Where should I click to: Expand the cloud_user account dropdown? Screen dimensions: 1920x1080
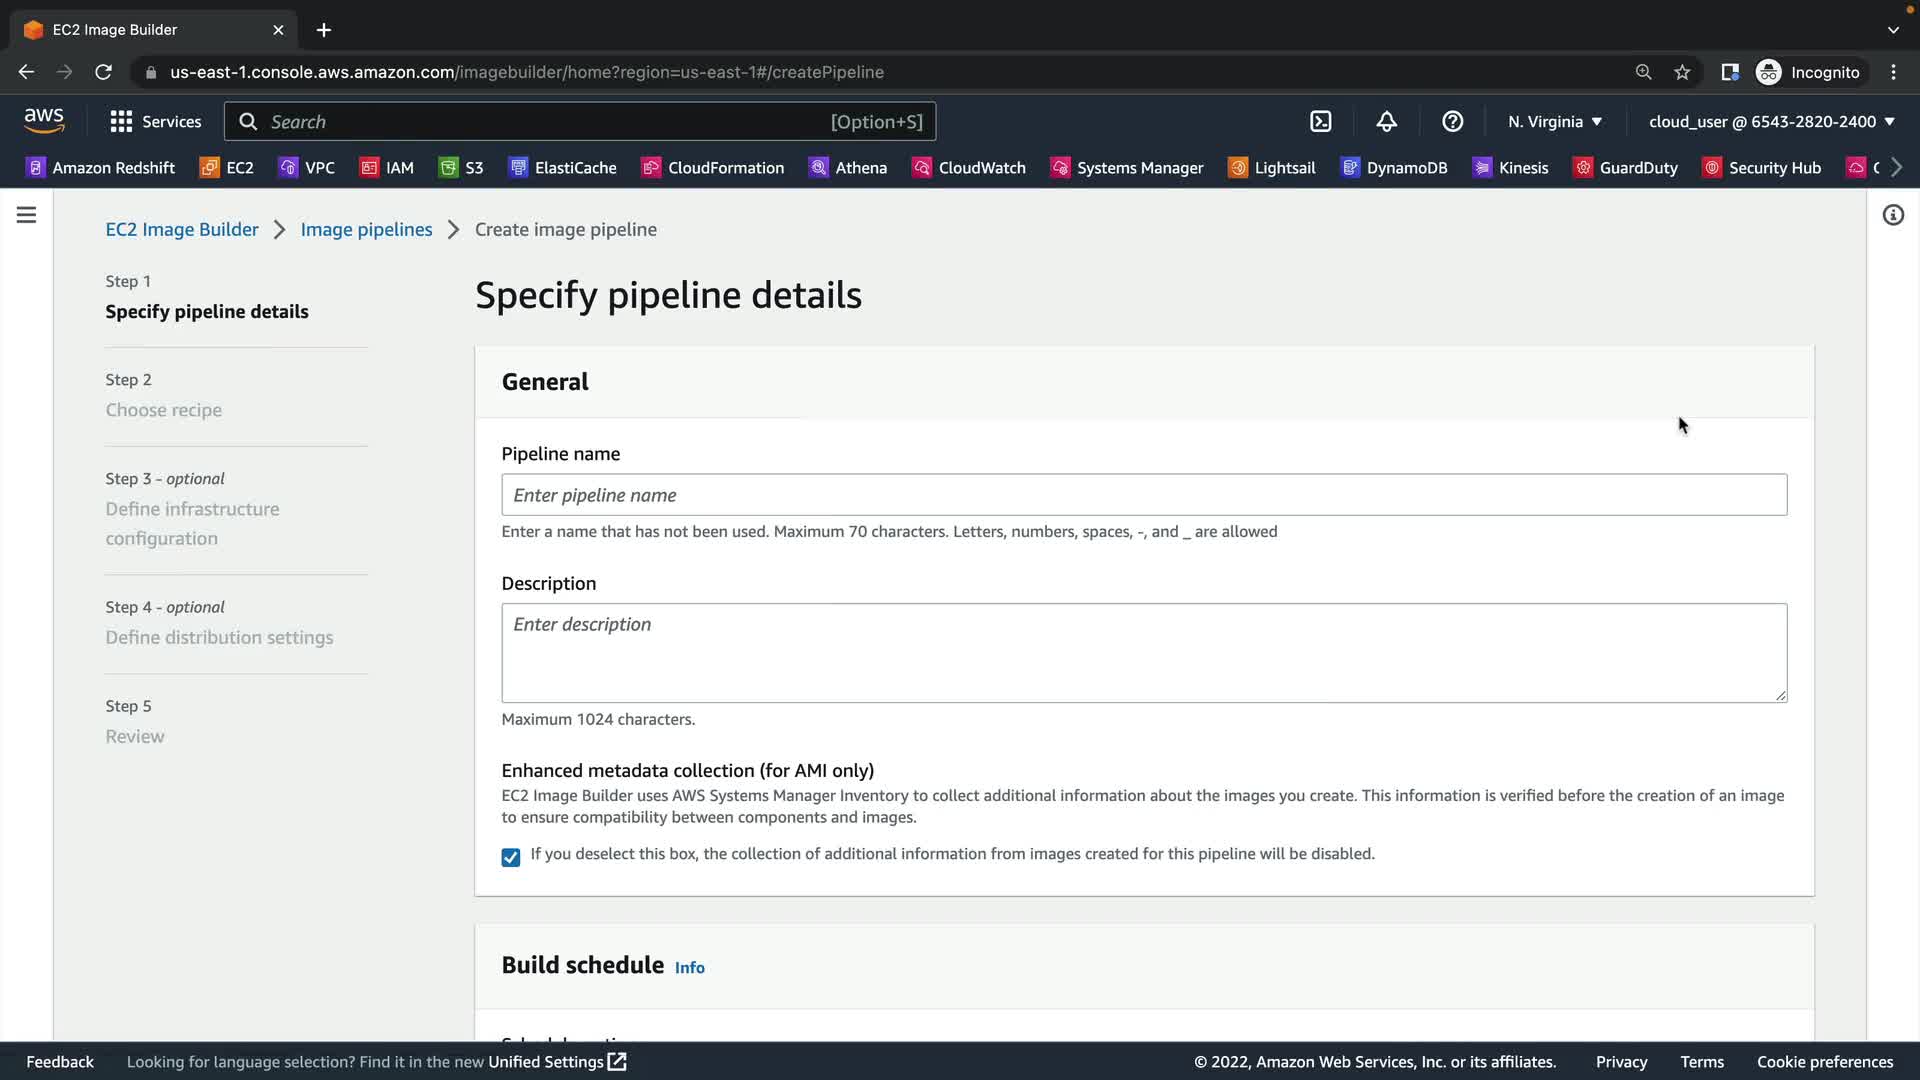click(x=1771, y=122)
